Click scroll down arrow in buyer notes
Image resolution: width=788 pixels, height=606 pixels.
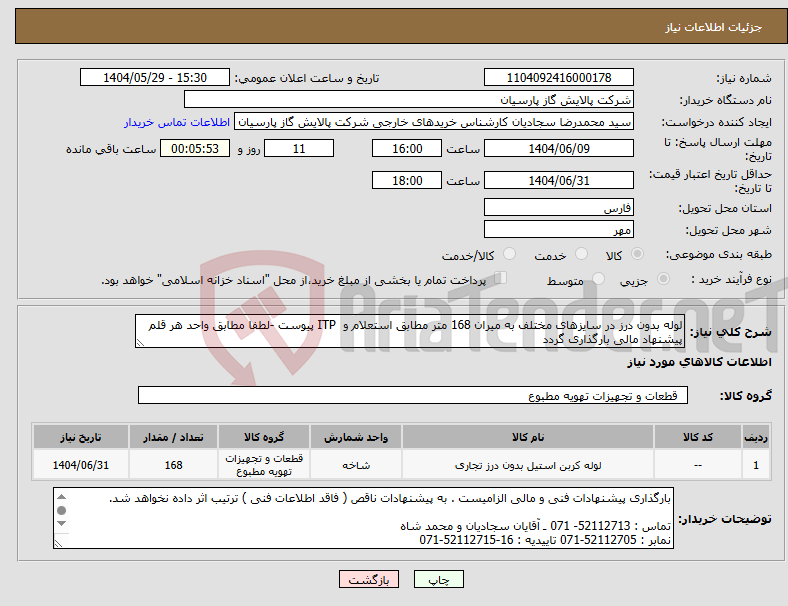click(61, 524)
